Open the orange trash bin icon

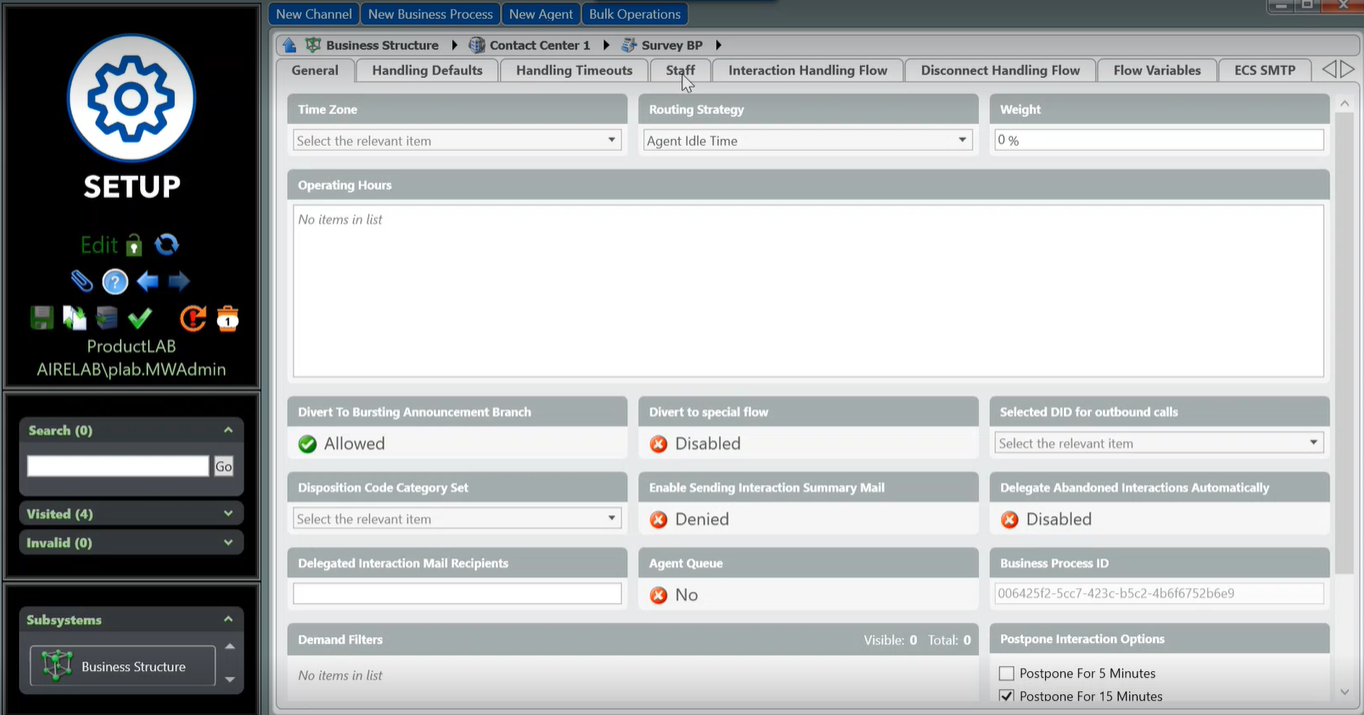pyautogui.click(x=228, y=318)
